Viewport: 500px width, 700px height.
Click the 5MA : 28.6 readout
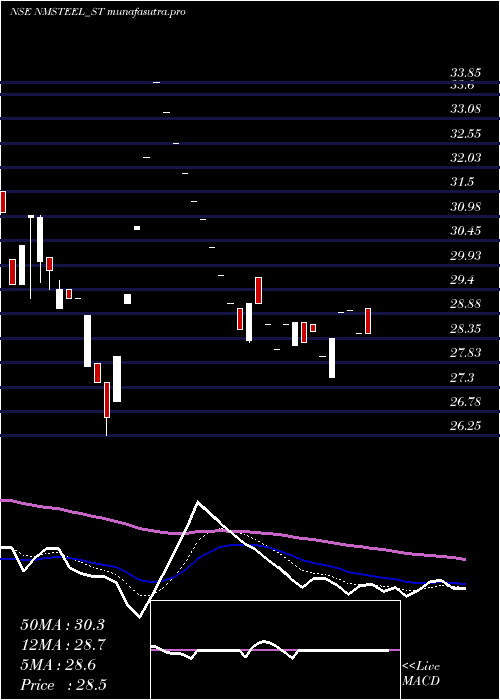pyautogui.click(x=58, y=665)
